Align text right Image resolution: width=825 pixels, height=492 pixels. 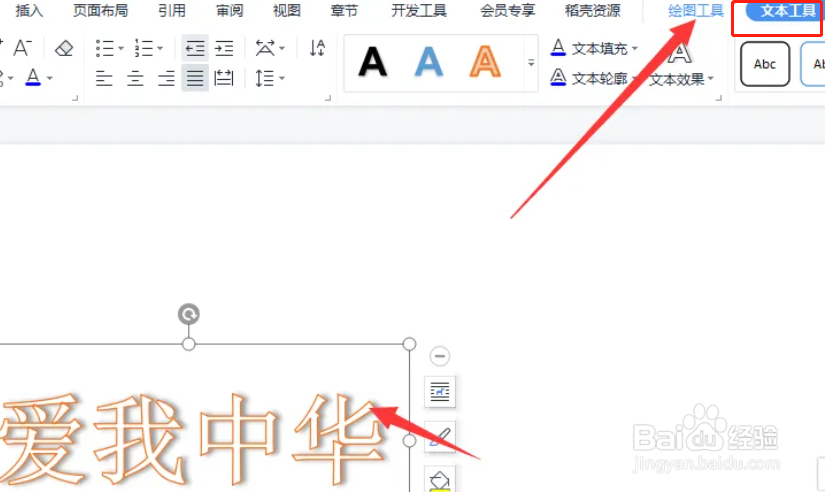pyautogui.click(x=166, y=79)
